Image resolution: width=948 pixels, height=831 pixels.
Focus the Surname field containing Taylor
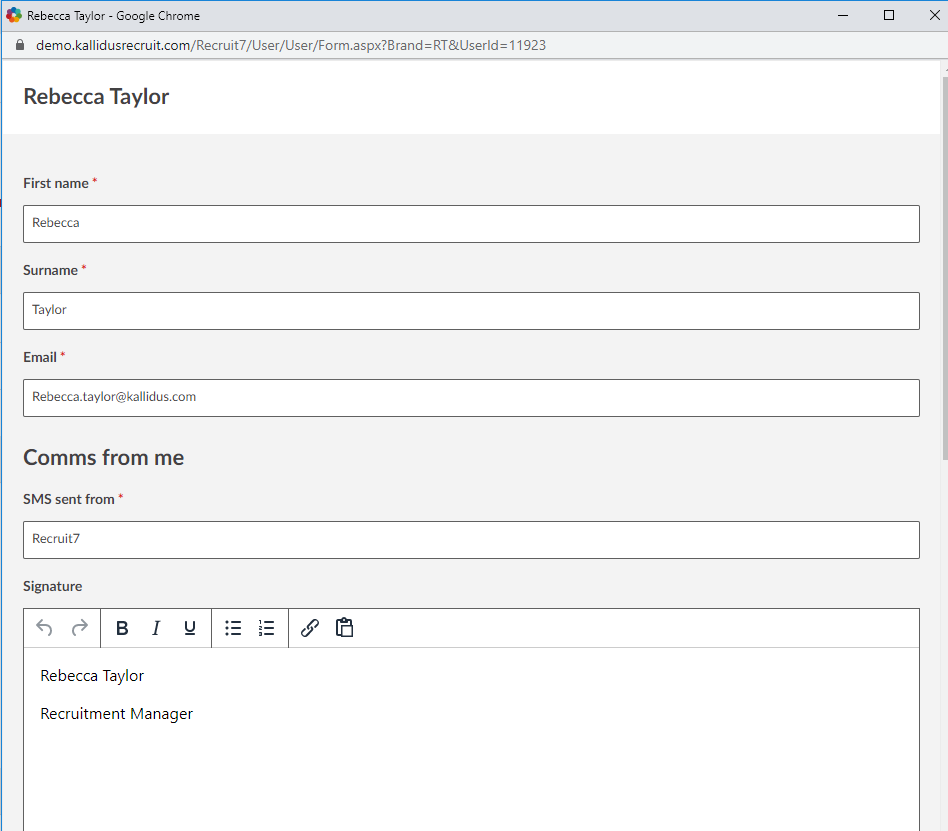pos(471,310)
